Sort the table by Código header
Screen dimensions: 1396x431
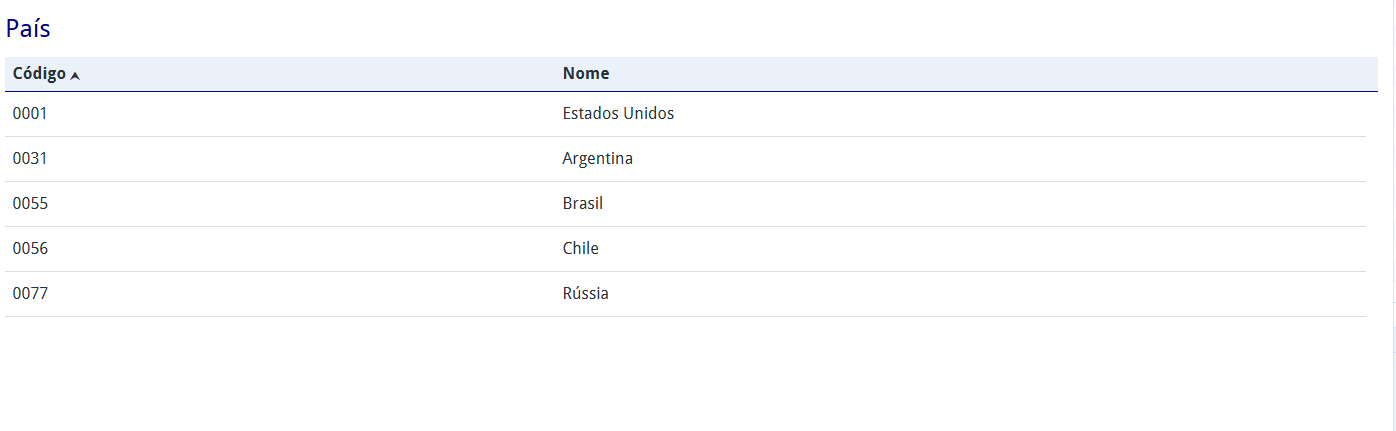click(x=39, y=74)
